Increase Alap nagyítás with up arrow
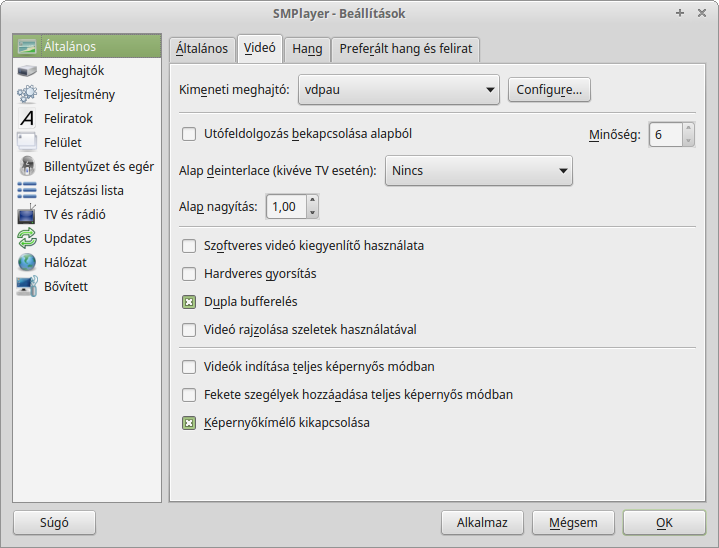 point(312,200)
